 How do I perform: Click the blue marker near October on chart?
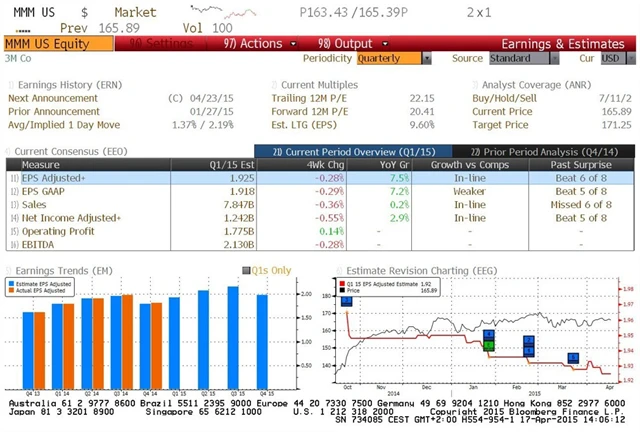(346, 300)
